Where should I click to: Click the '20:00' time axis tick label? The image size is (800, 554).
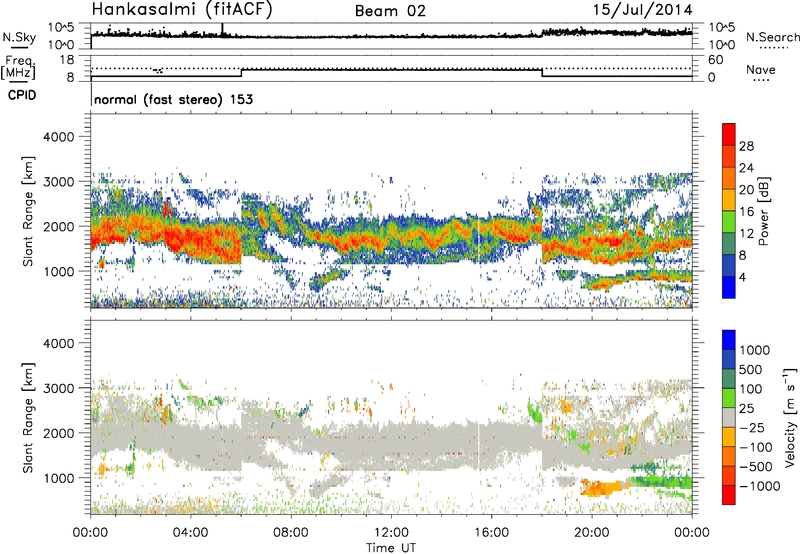[x=591, y=533]
